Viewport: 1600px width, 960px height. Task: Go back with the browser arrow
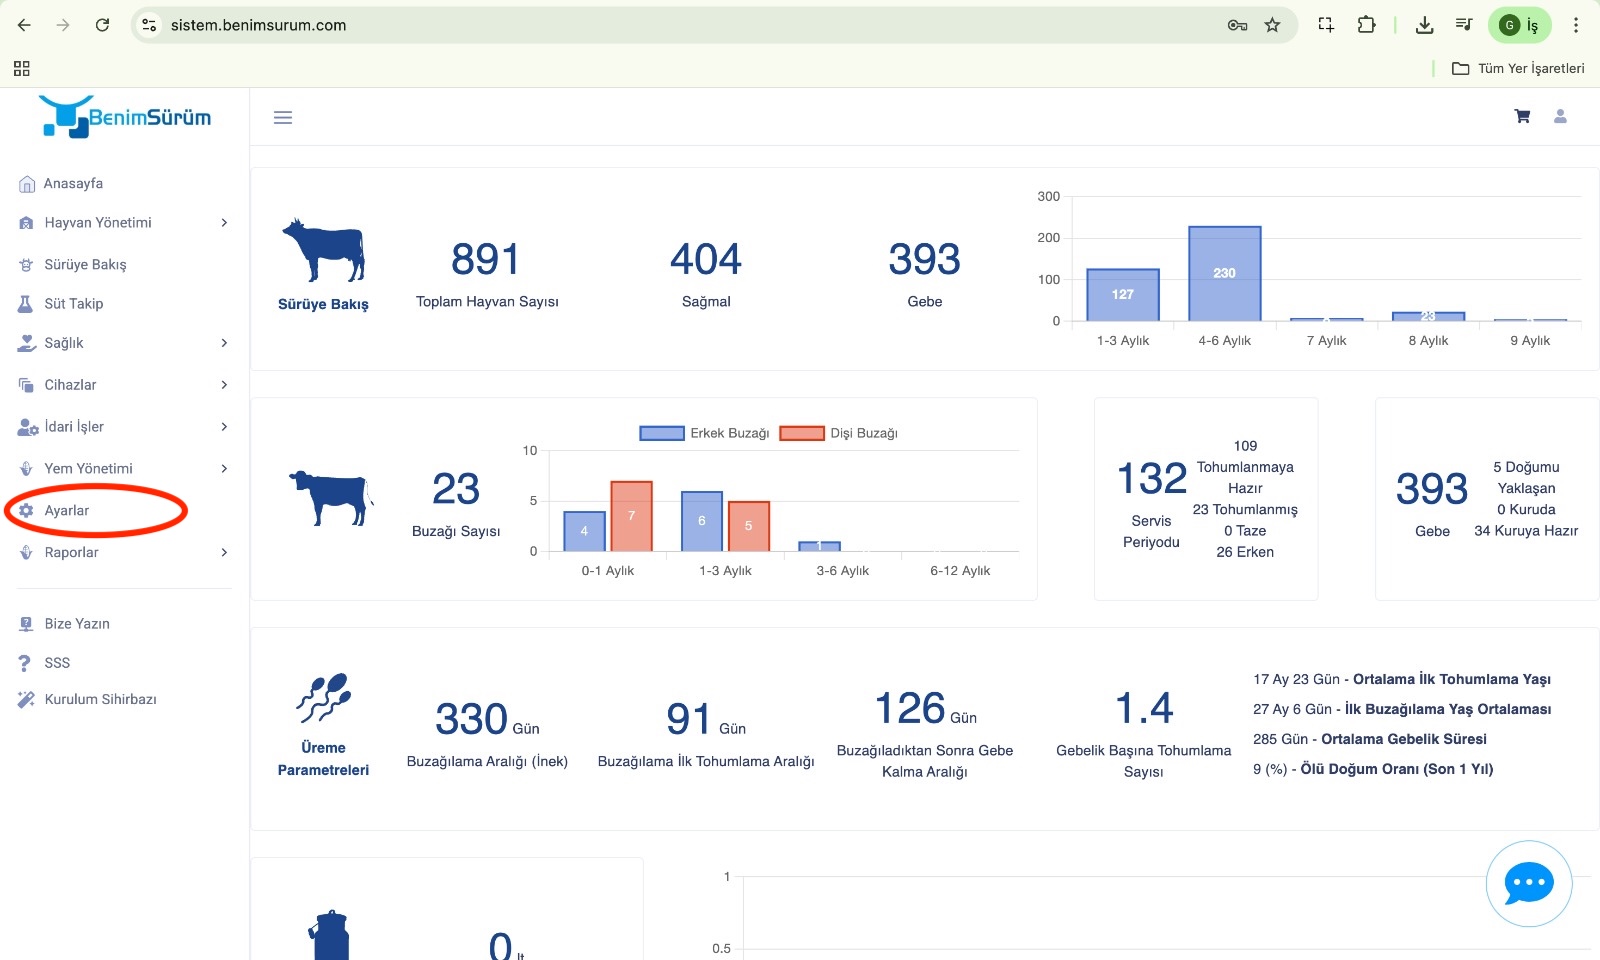[x=24, y=25]
